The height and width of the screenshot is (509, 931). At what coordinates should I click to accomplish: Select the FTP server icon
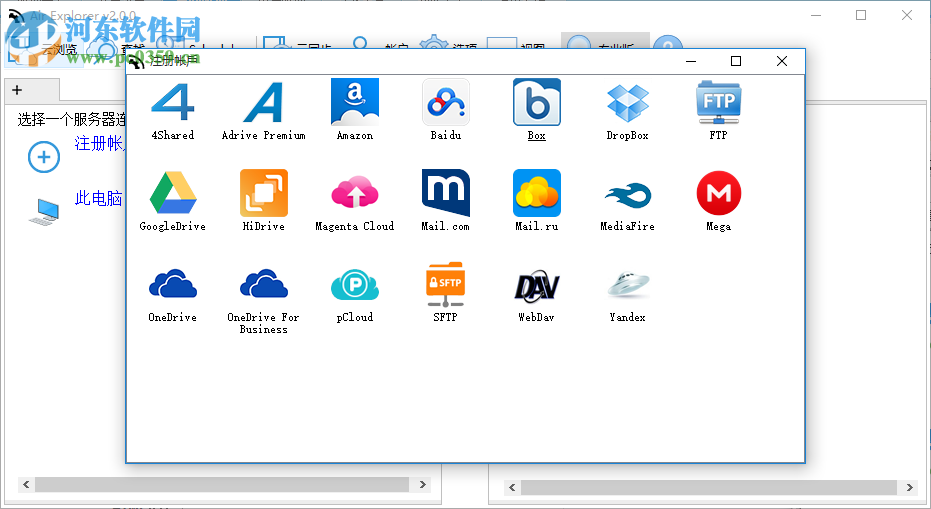pyautogui.click(x=718, y=102)
